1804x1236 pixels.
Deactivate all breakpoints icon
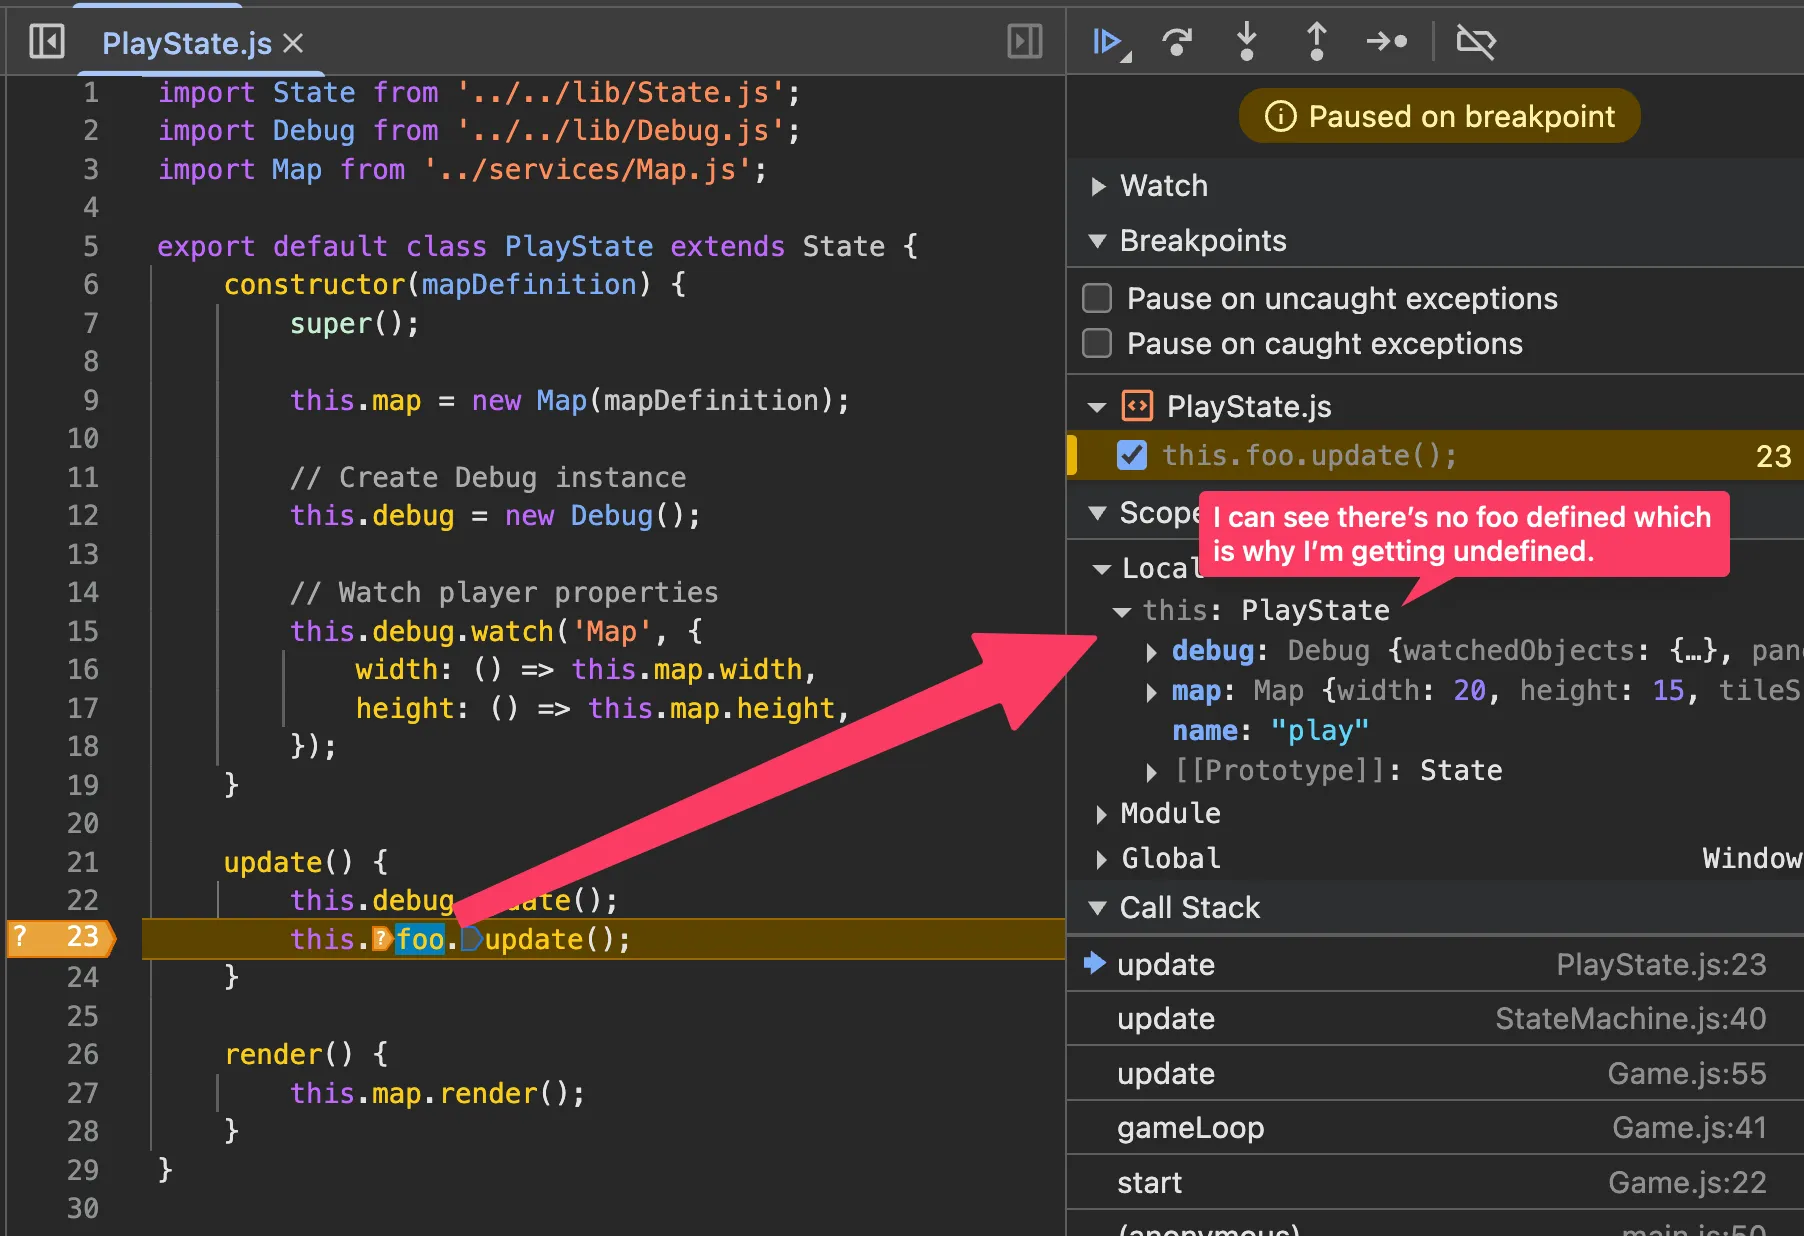tap(1475, 42)
